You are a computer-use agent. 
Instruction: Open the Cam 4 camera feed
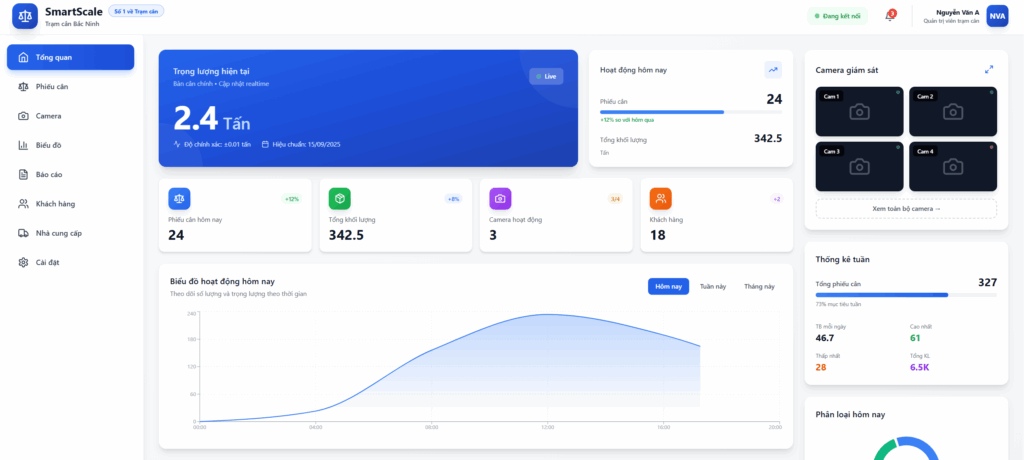tap(952, 167)
